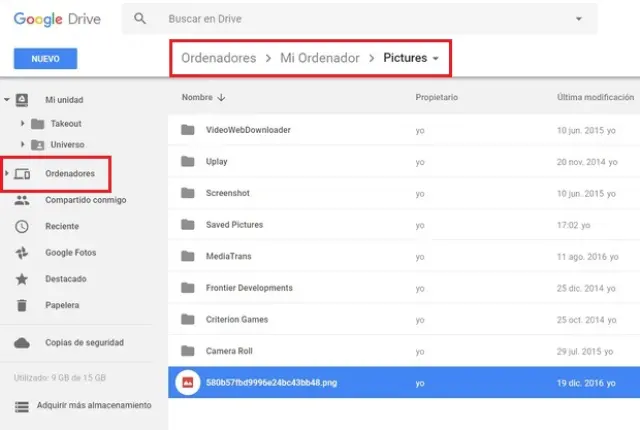
Task: Go to Mi Ordenador in breadcrumb
Action: 318,58
